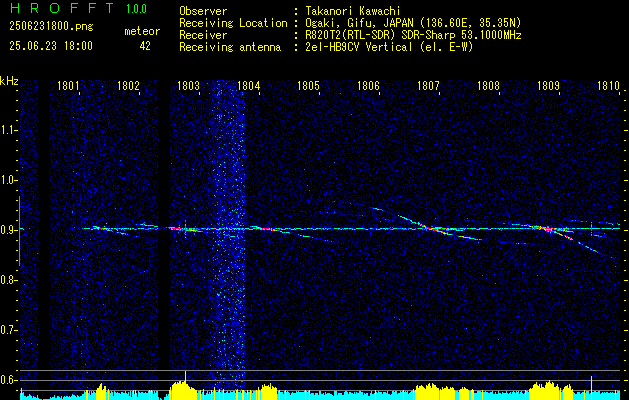The width and height of the screenshot is (629, 400).
Task: Click the 0.7 frequency axis label
Action: 7,330
